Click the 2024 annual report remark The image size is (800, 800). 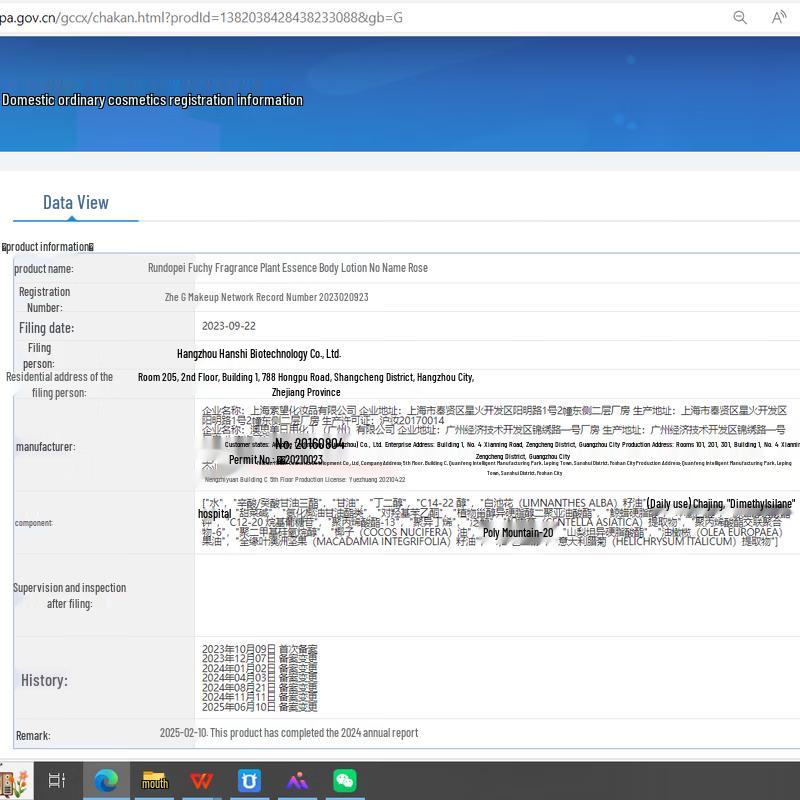coord(289,733)
